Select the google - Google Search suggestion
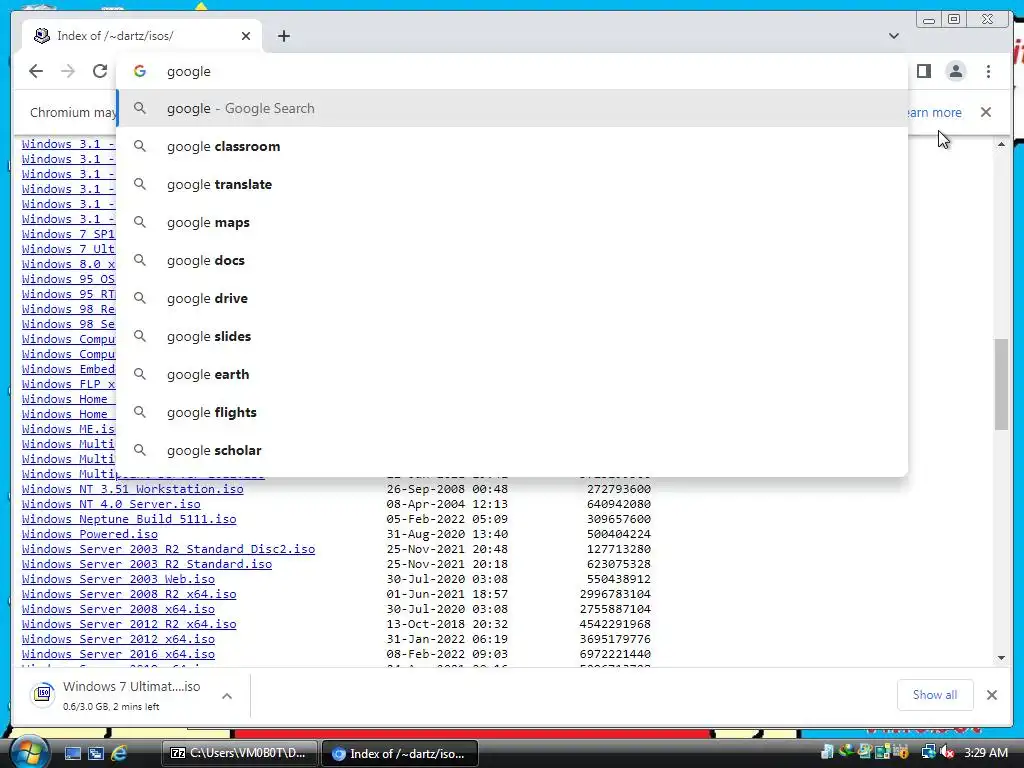 pyautogui.click(x=512, y=108)
